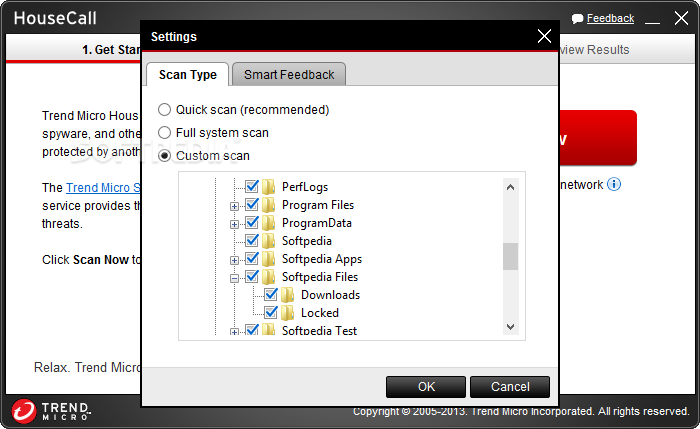Open the Smart Feedback tab
The height and width of the screenshot is (429, 700).
289,75
